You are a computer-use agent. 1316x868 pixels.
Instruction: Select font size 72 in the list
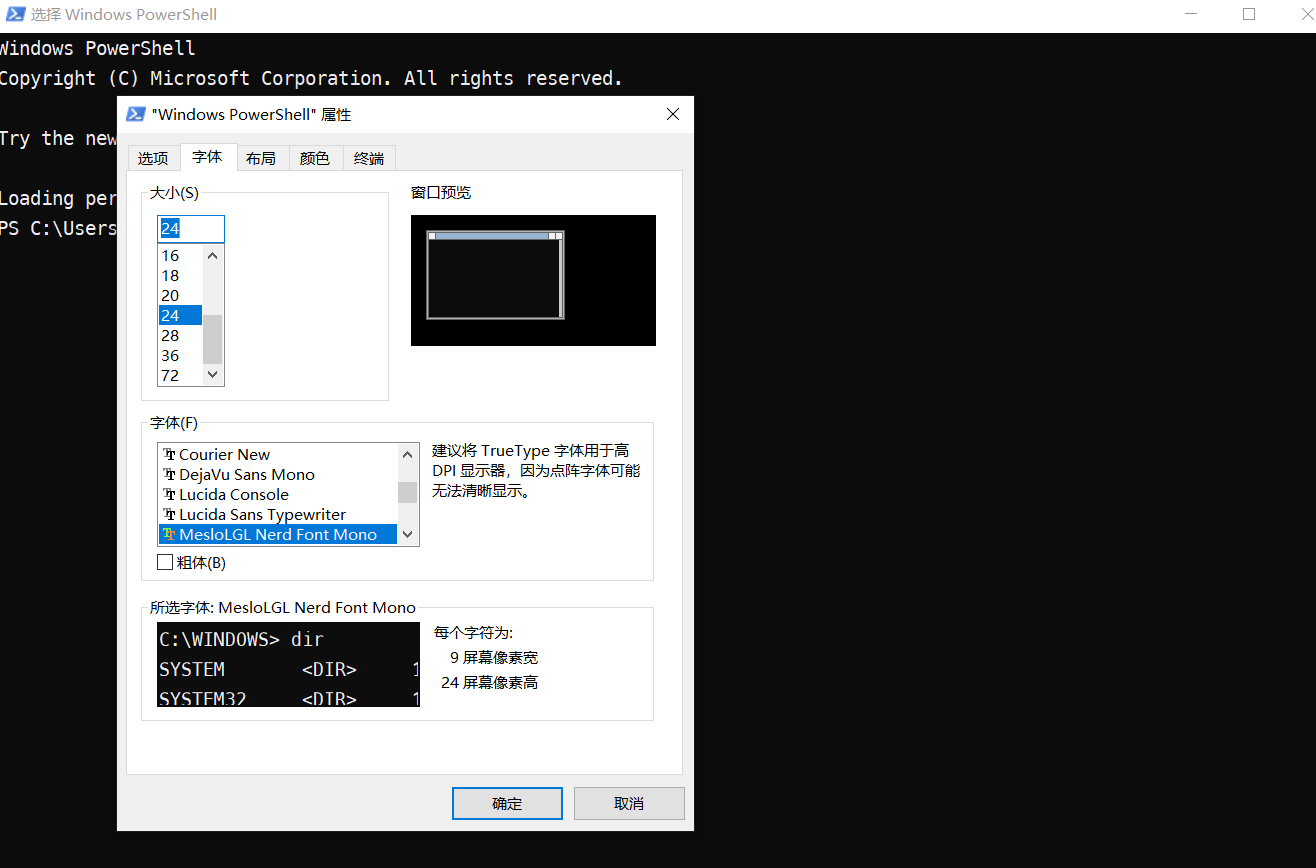coord(180,375)
